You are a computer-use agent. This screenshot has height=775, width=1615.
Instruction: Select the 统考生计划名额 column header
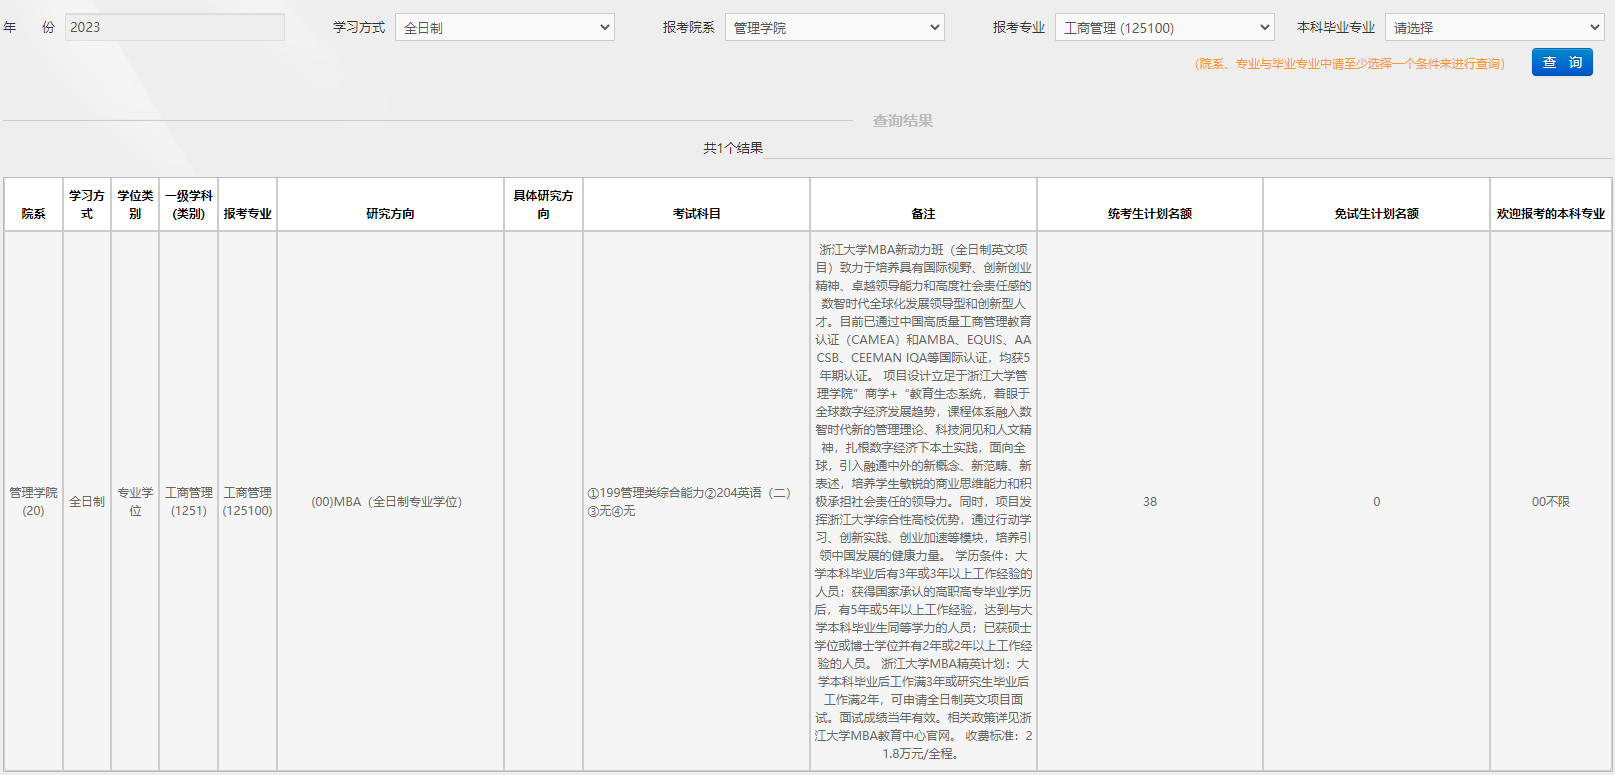click(x=1149, y=213)
